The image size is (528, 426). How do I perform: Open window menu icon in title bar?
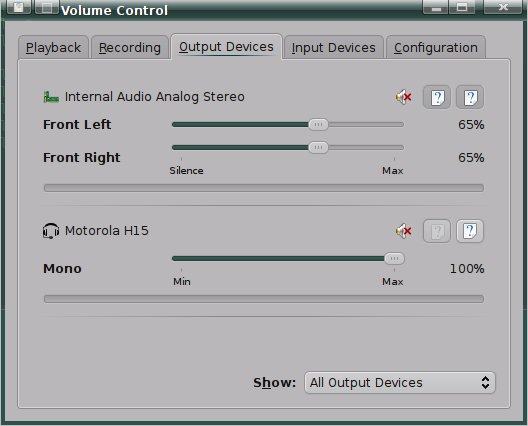(x=19, y=7)
